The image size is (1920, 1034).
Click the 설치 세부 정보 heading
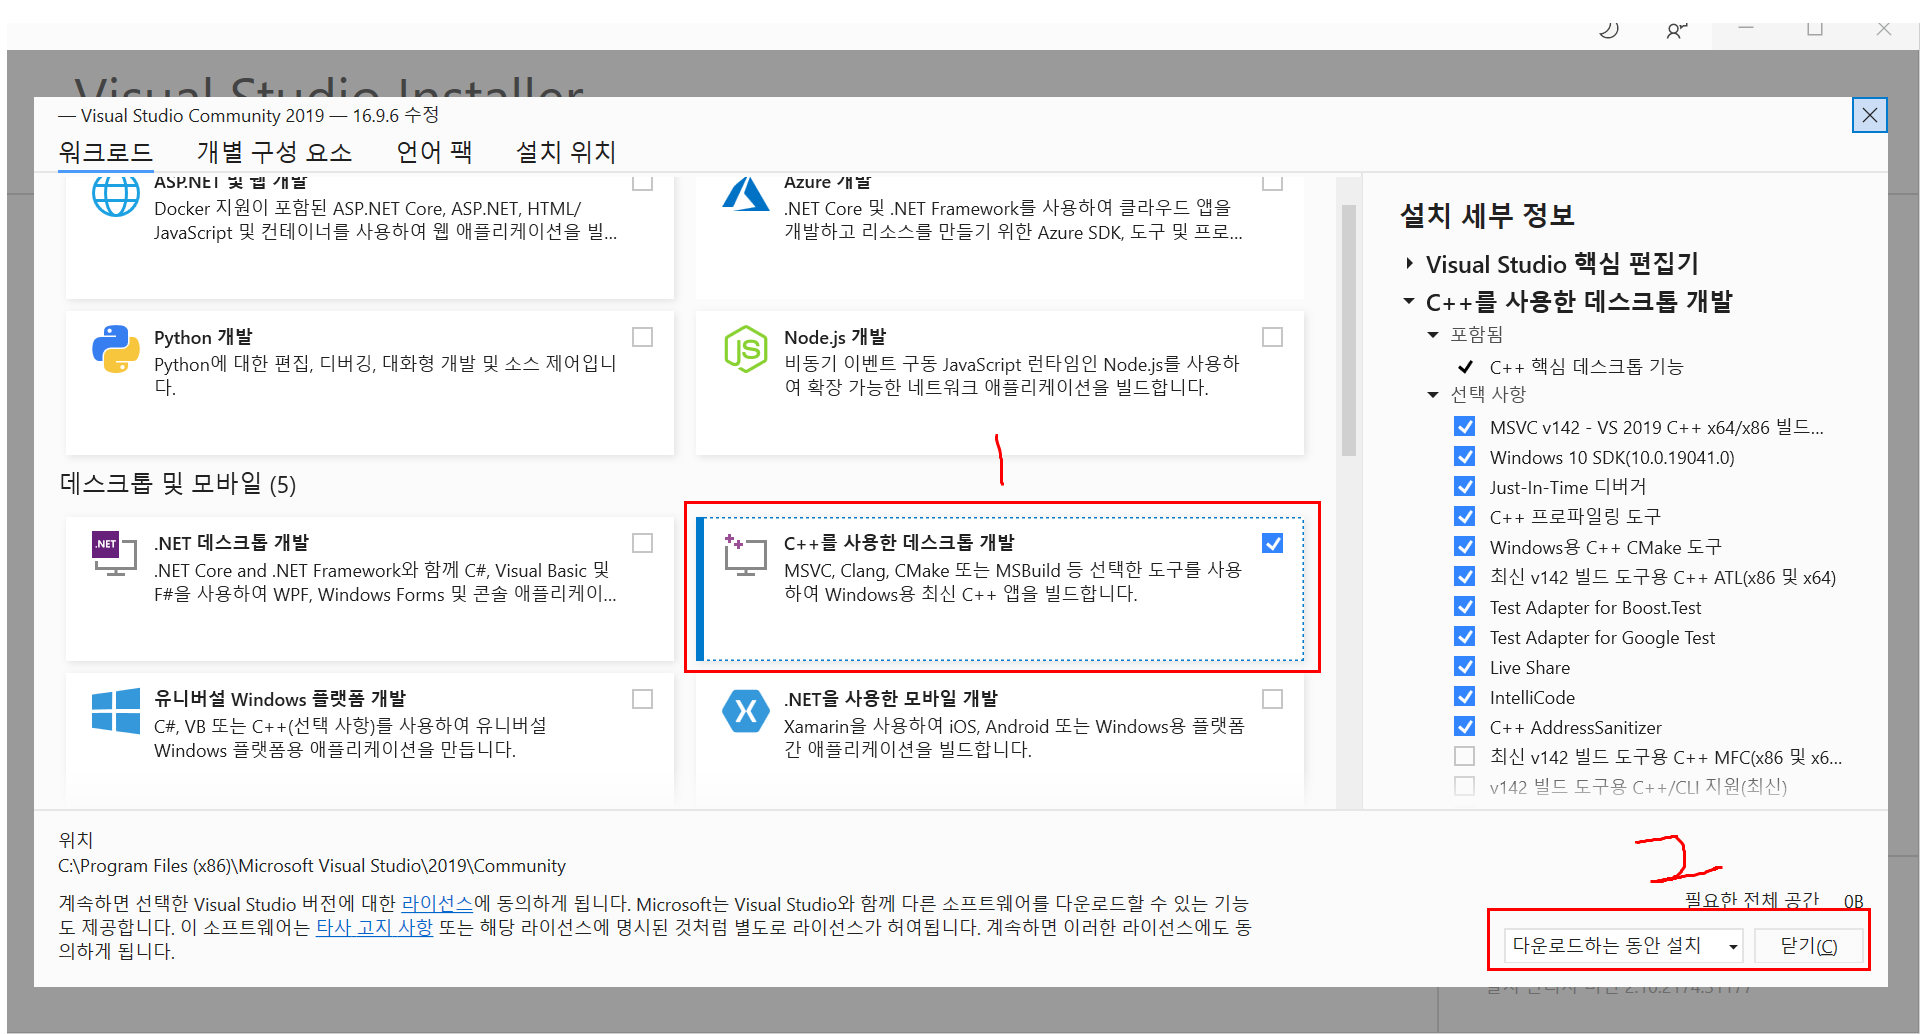pyautogui.click(x=1487, y=216)
